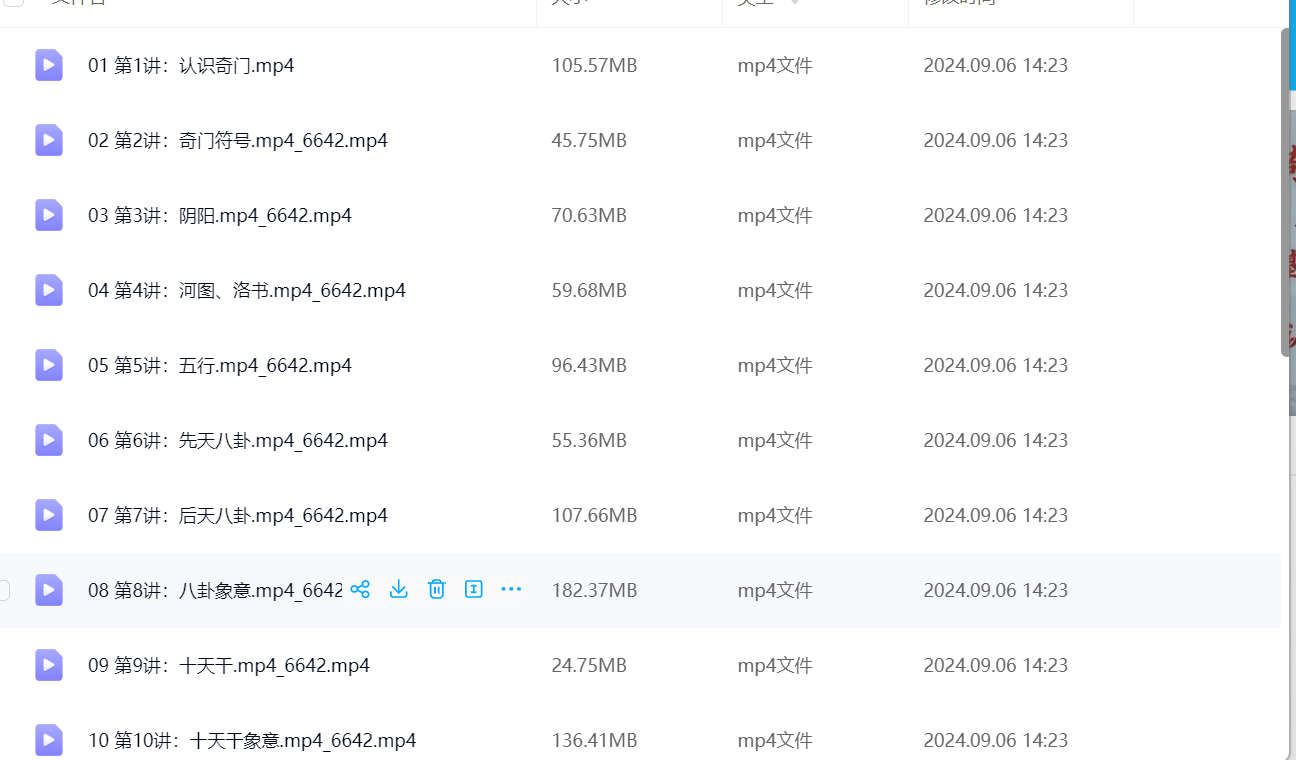
Task: Click the vertical scrollbar thumb of file list
Action: tap(1287, 192)
